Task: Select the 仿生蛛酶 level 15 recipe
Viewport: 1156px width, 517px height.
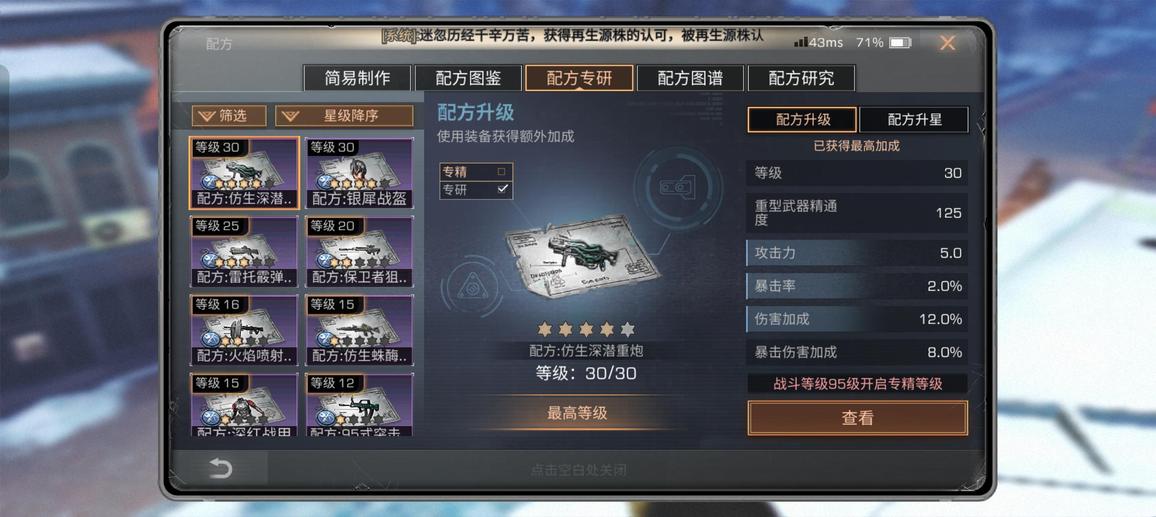Action: [360, 330]
